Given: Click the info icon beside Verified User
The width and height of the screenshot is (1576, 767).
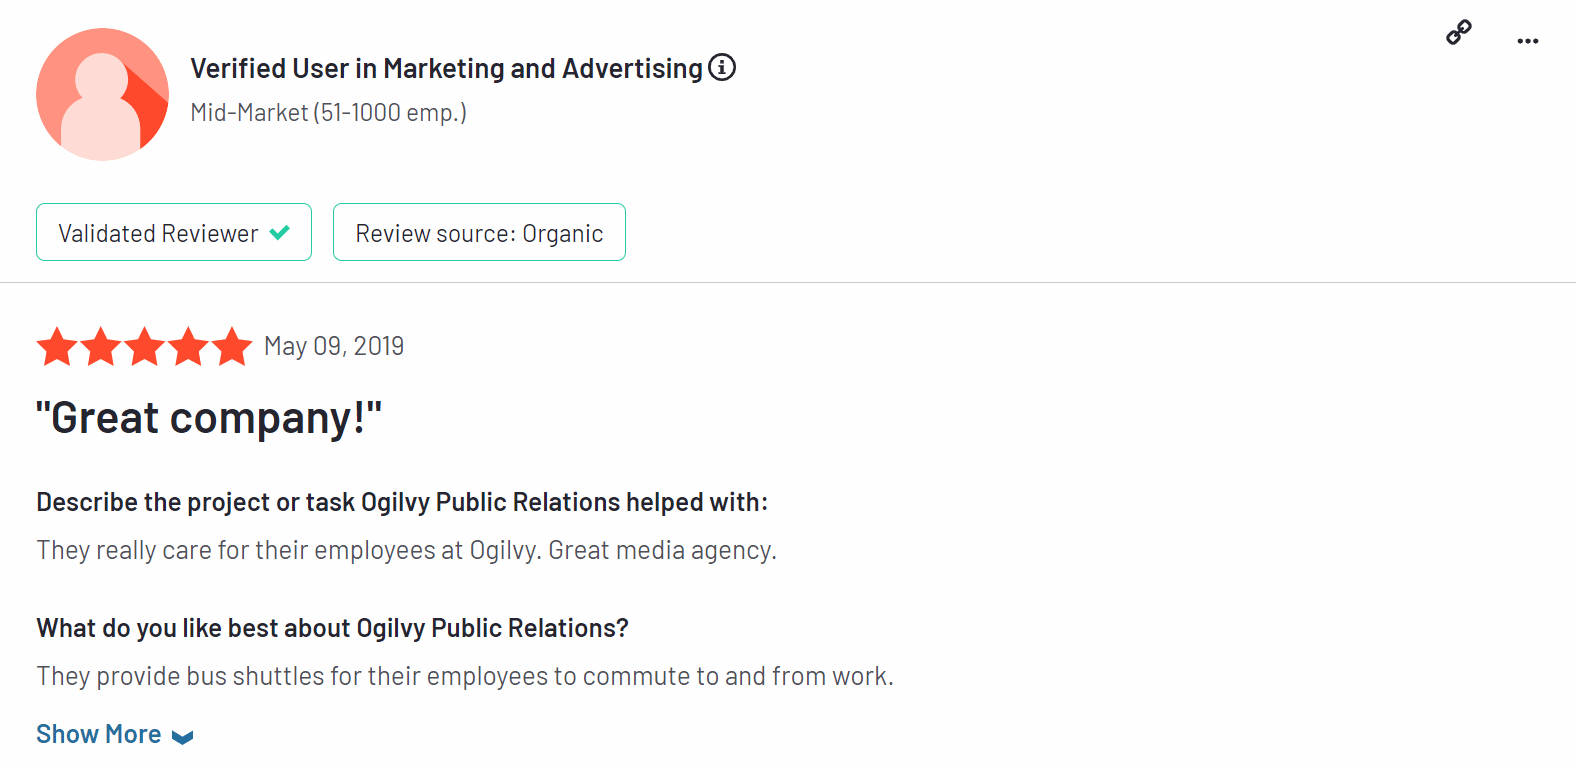Looking at the screenshot, I should pyautogui.click(x=722, y=67).
